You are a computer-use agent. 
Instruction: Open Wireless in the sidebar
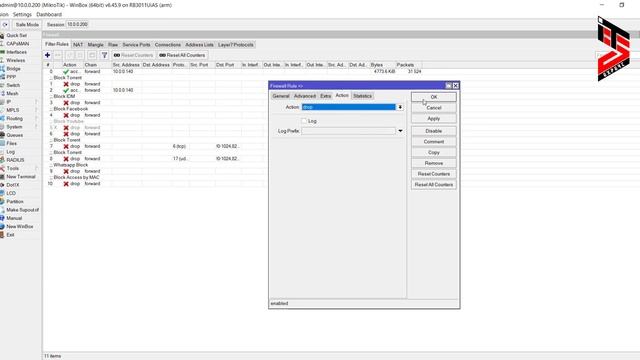[16, 60]
